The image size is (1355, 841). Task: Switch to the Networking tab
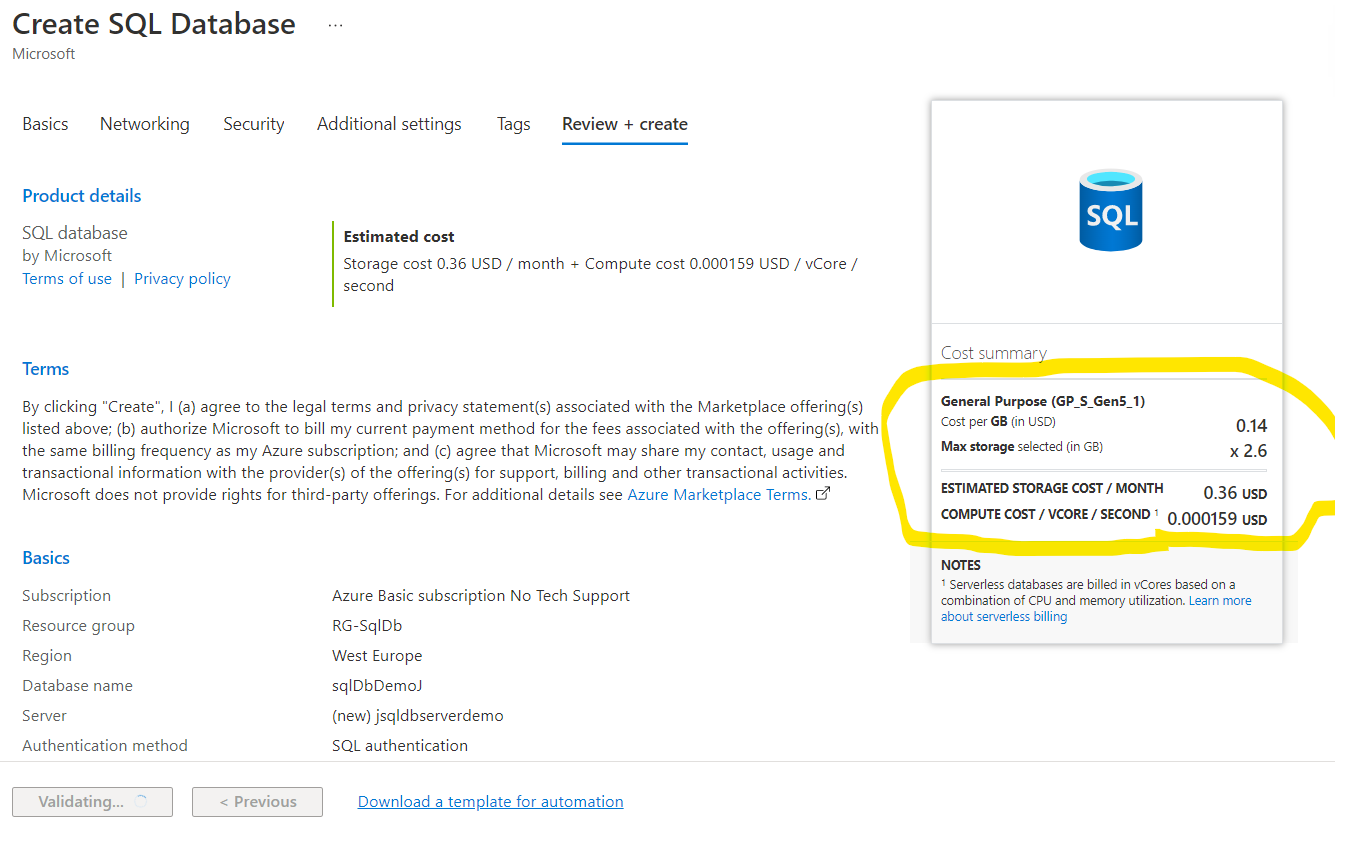point(145,124)
